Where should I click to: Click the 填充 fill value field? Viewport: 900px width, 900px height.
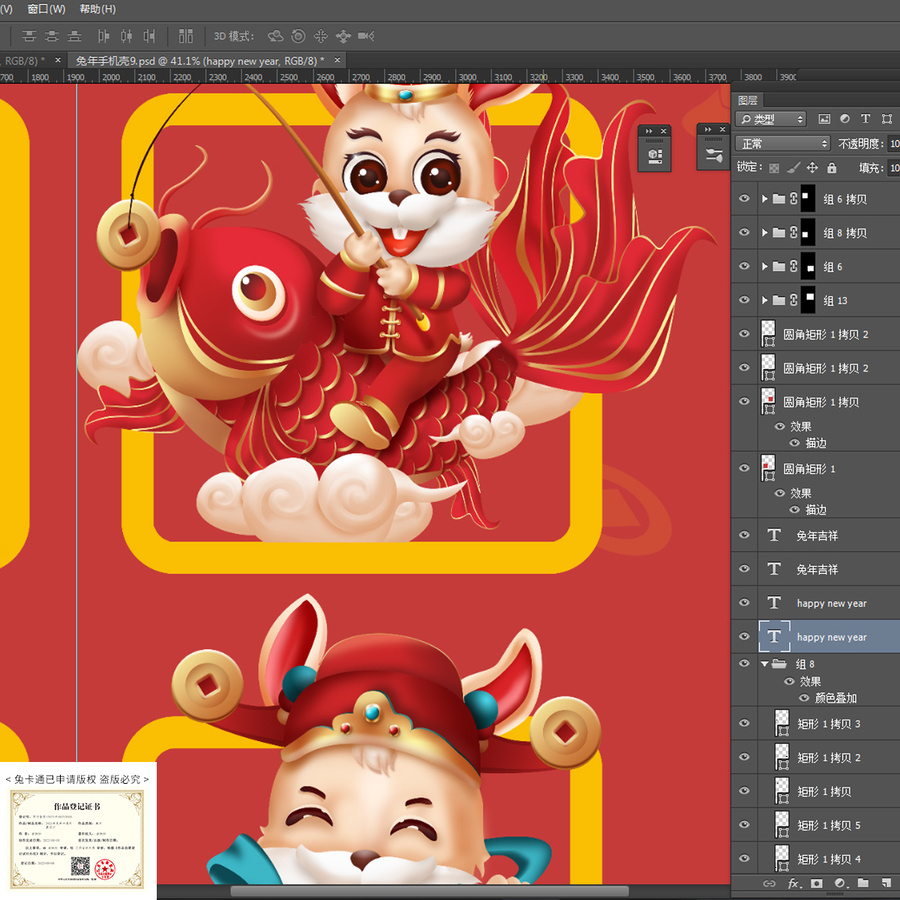pyautogui.click(x=894, y=168)
